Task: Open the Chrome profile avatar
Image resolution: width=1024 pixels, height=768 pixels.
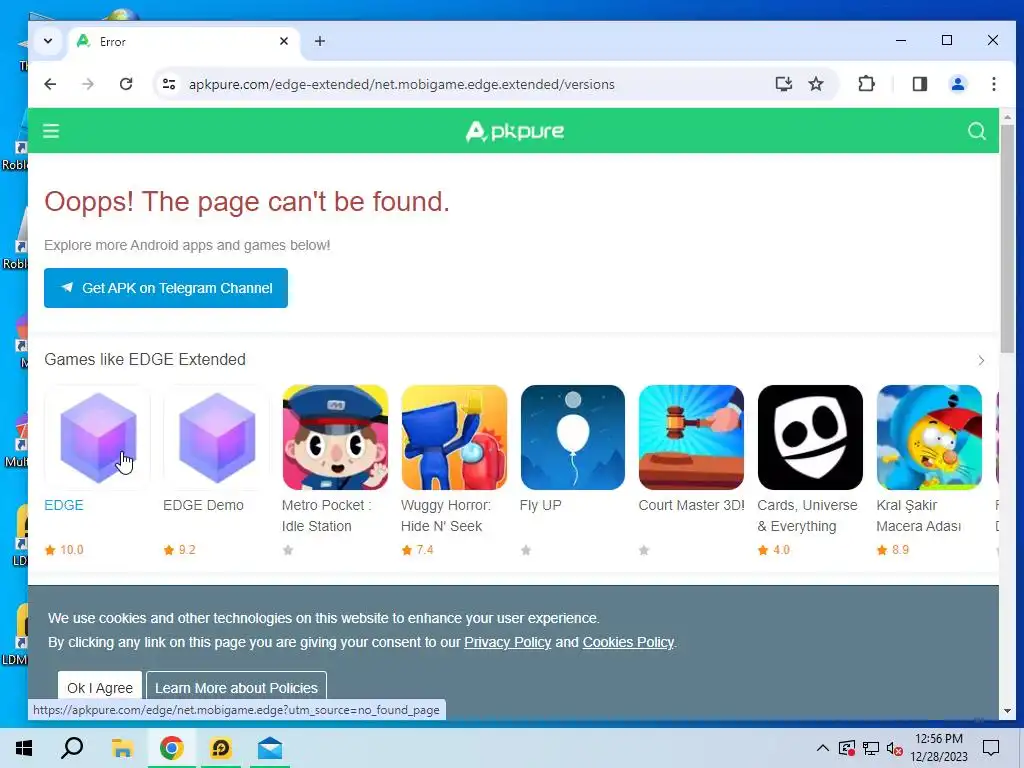Action: pos(957,84)
